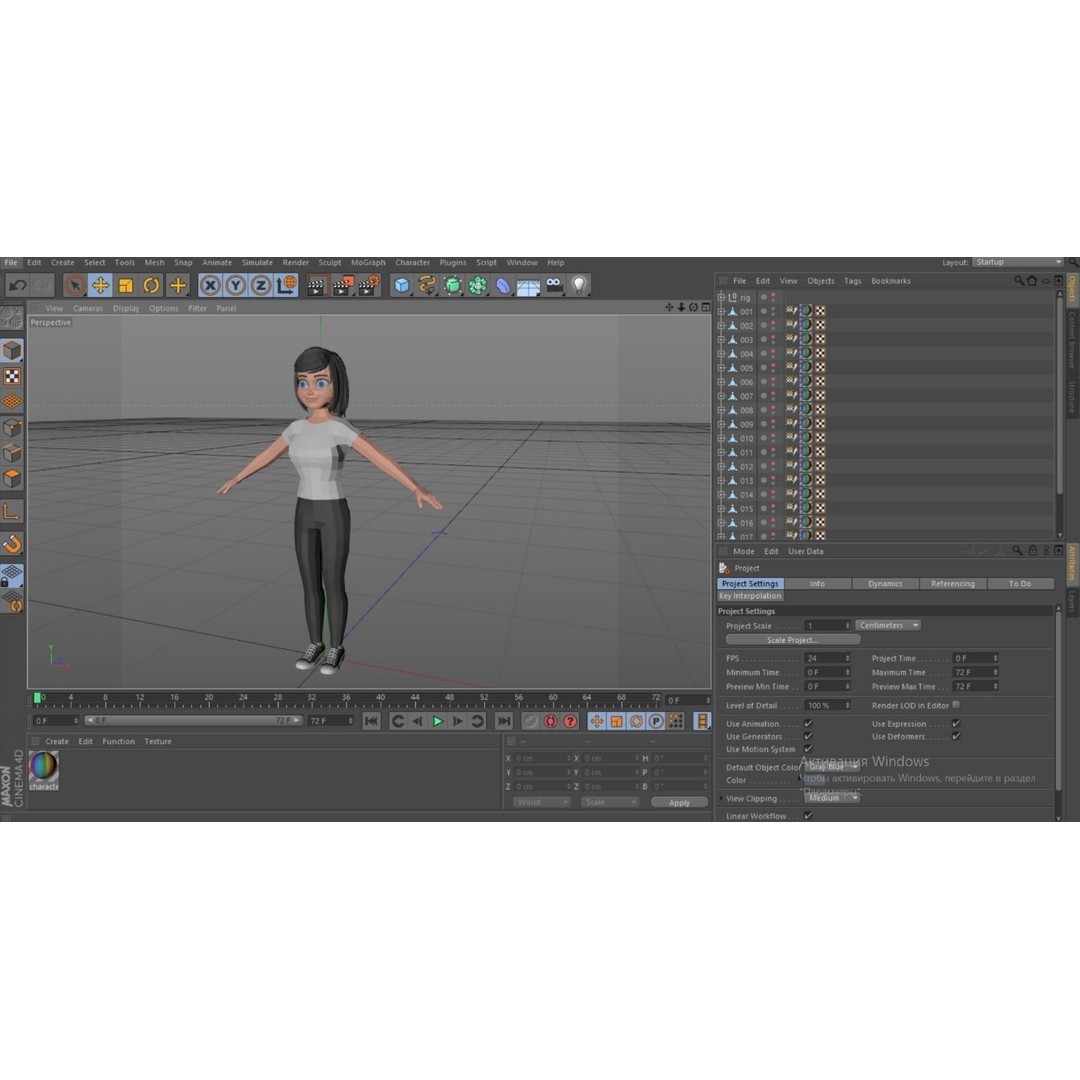Open the MoGraph menu
This screenshot has width=1080, height=1080.
coord(368,262)
